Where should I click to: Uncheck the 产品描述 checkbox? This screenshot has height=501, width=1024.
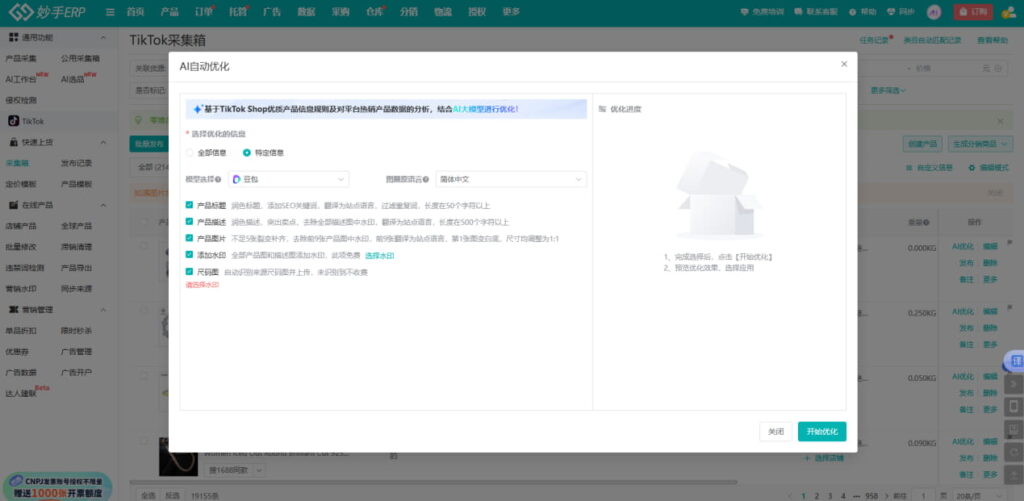[x=189, y=222]
